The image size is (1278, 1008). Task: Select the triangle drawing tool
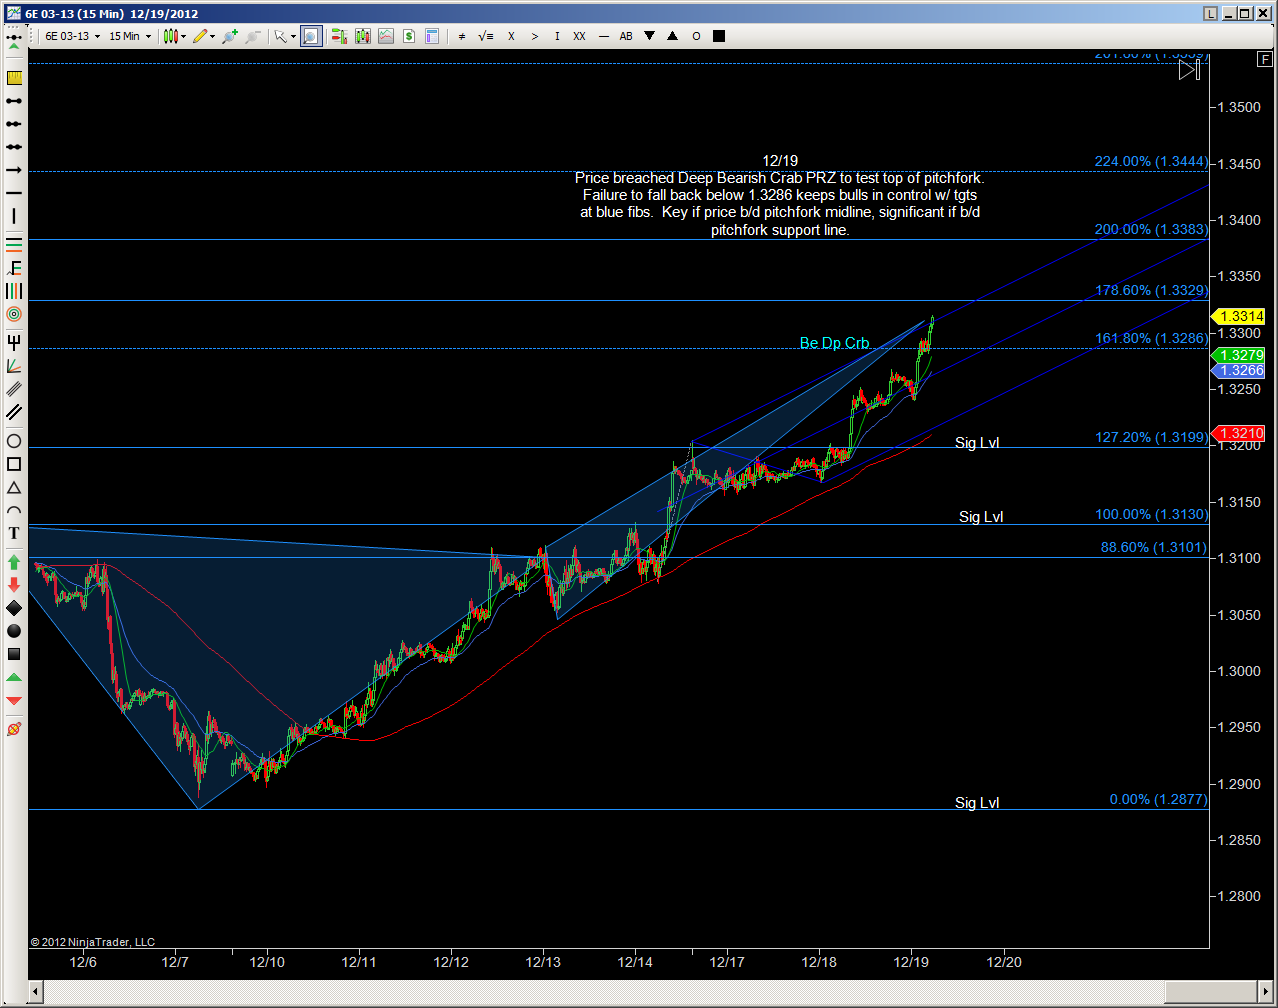(14, 487)
